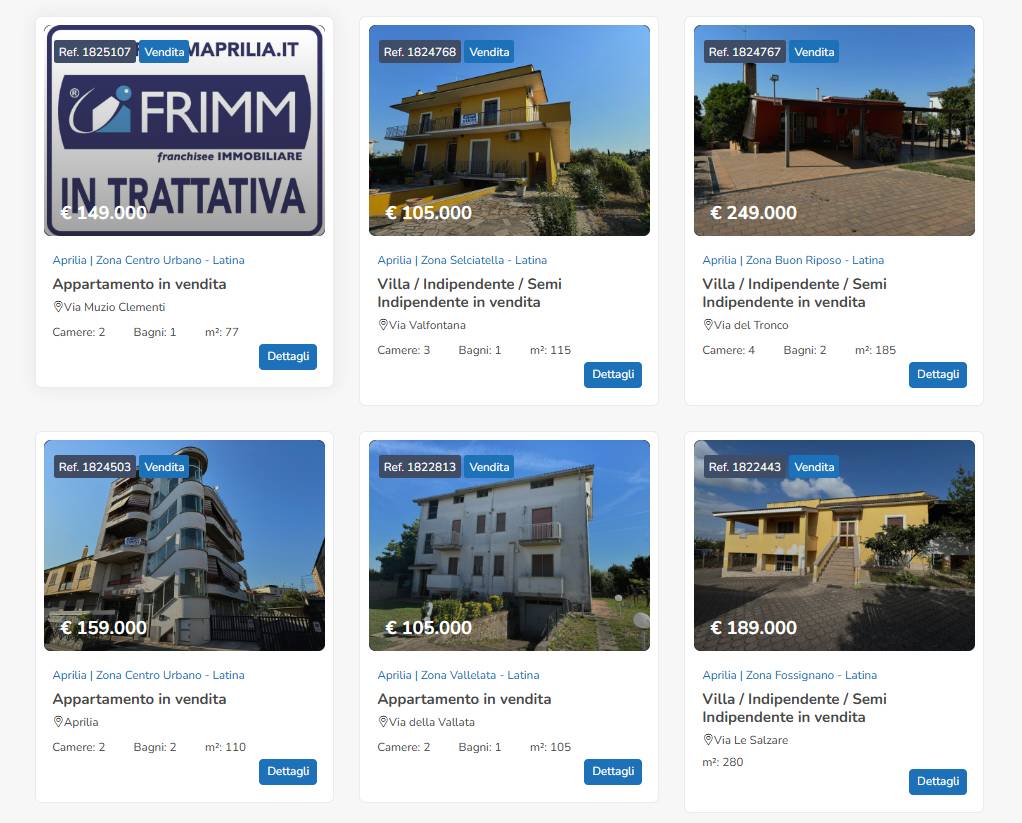Open Dettagli for Ref. 1824503 apartment
This screenshot has width=1022, height=823.
[x=287, y=772]
